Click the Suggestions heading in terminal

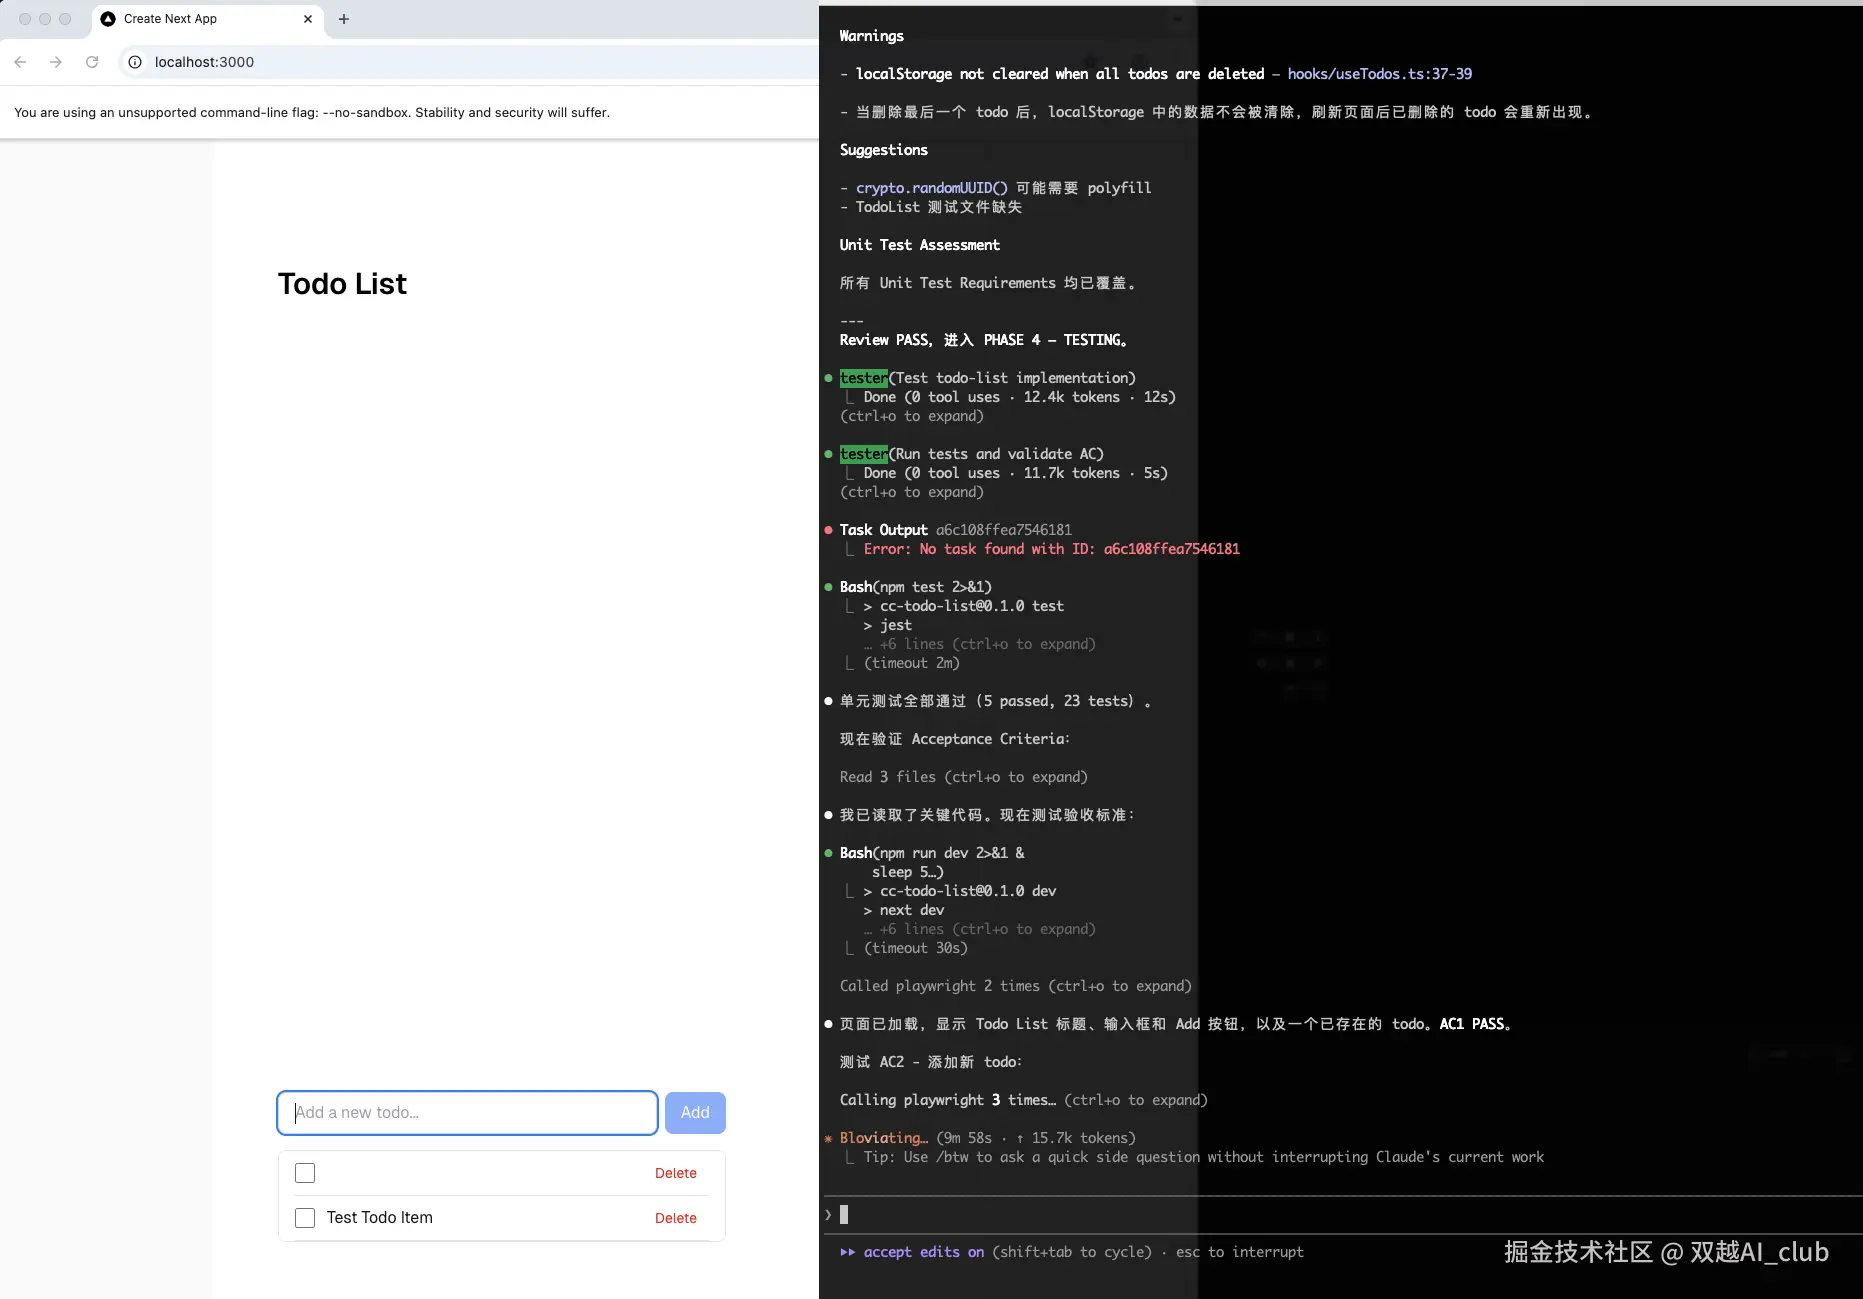[884, 150]
